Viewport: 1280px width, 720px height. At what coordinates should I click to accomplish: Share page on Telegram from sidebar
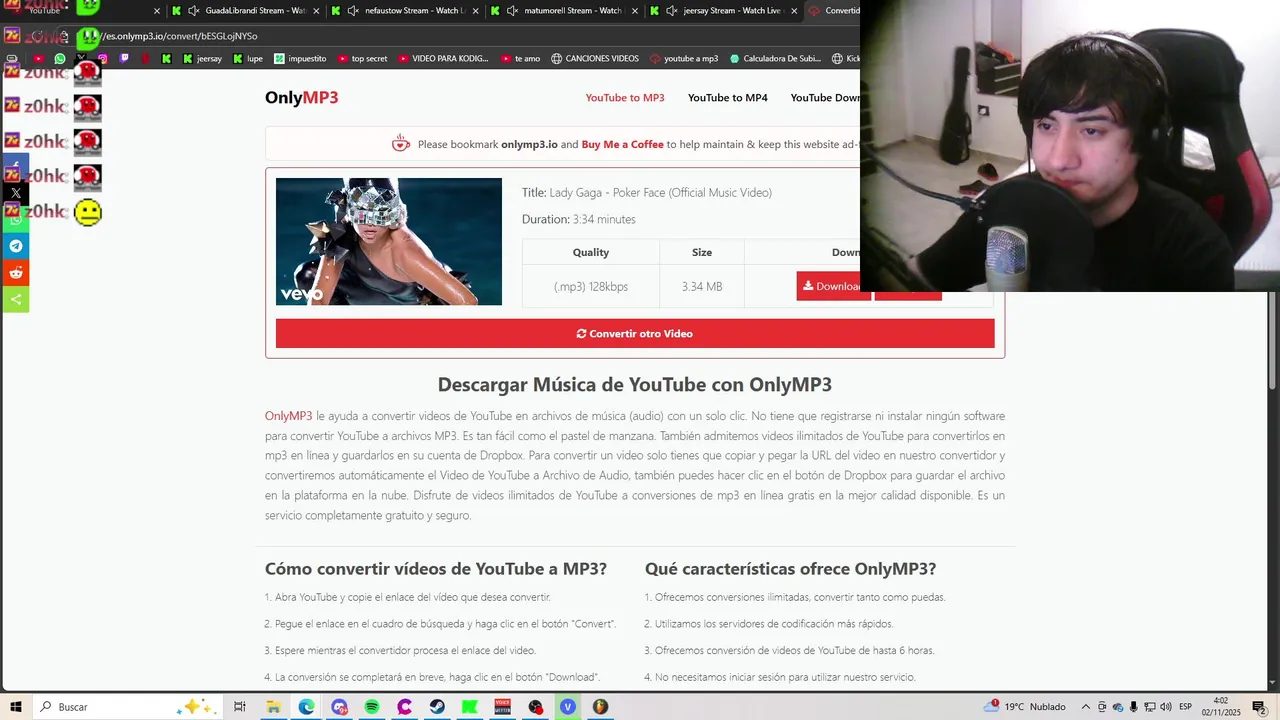(15, 246)
